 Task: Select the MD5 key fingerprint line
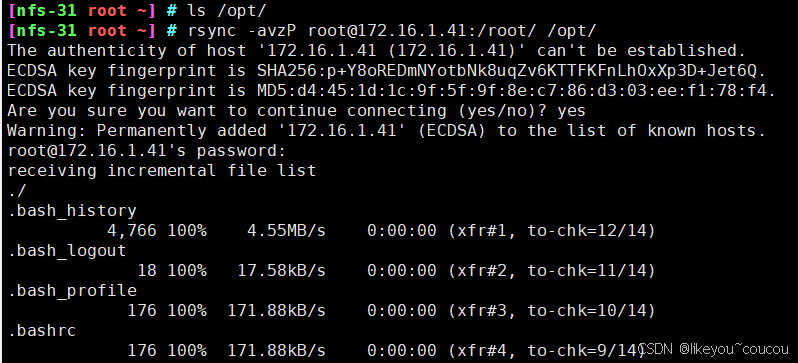(391, 91)
